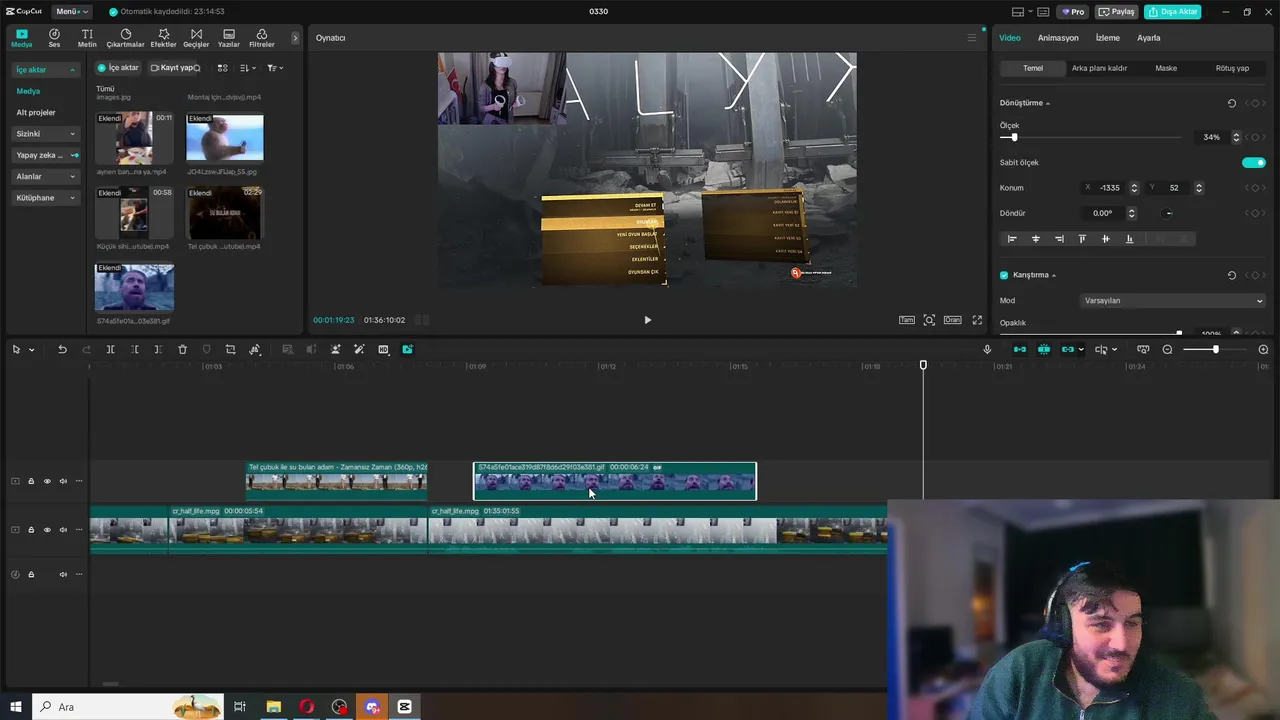Open the Maske sub-tab
This screenshot has height=720, width=1280.
[1166, 68]
